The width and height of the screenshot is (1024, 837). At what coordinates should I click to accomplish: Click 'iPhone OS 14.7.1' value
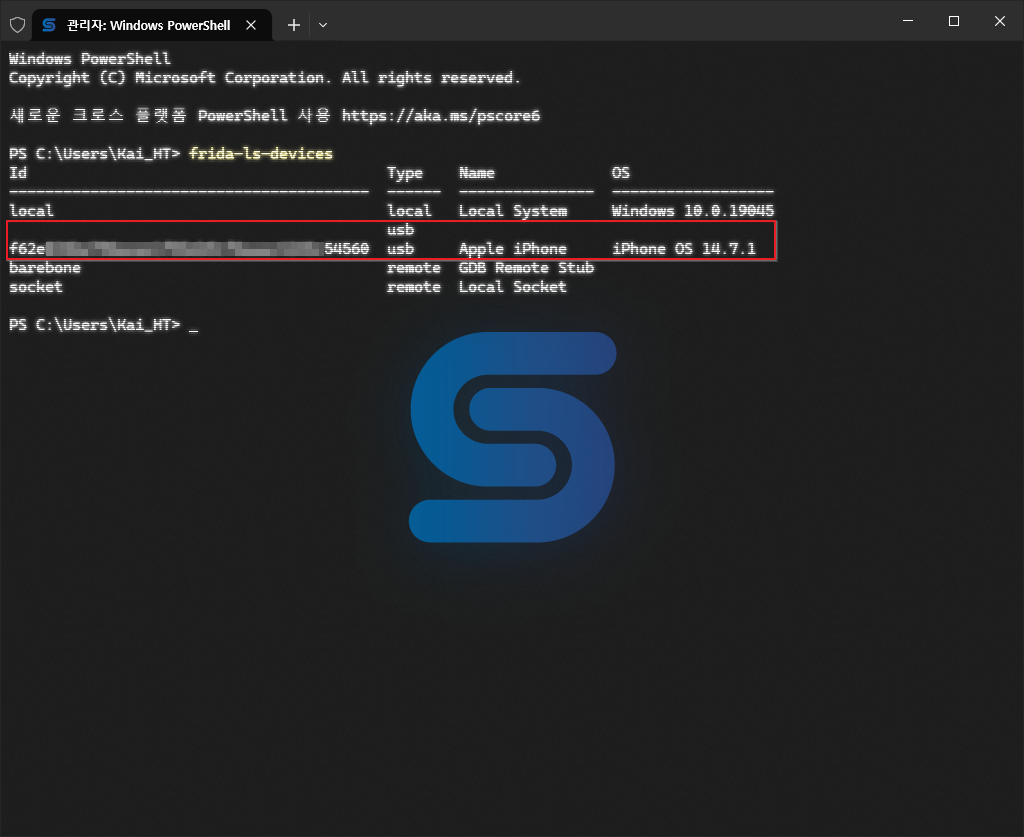[x=684, y=248]
